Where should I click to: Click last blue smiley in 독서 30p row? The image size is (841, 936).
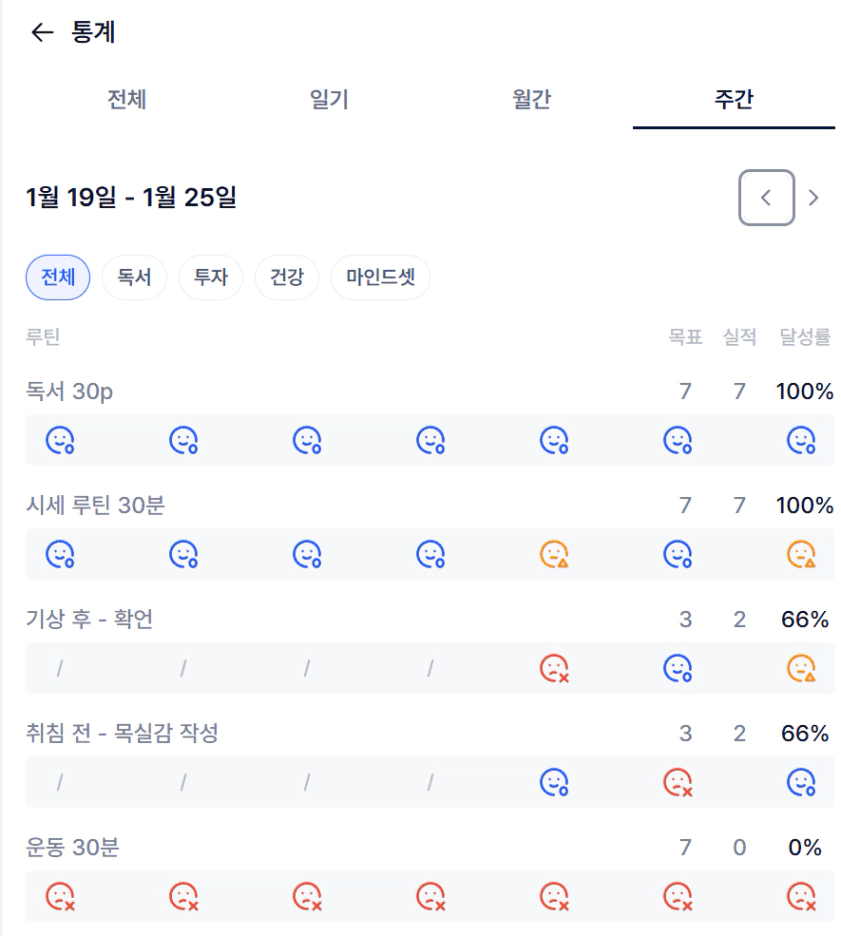pos(801,440)
